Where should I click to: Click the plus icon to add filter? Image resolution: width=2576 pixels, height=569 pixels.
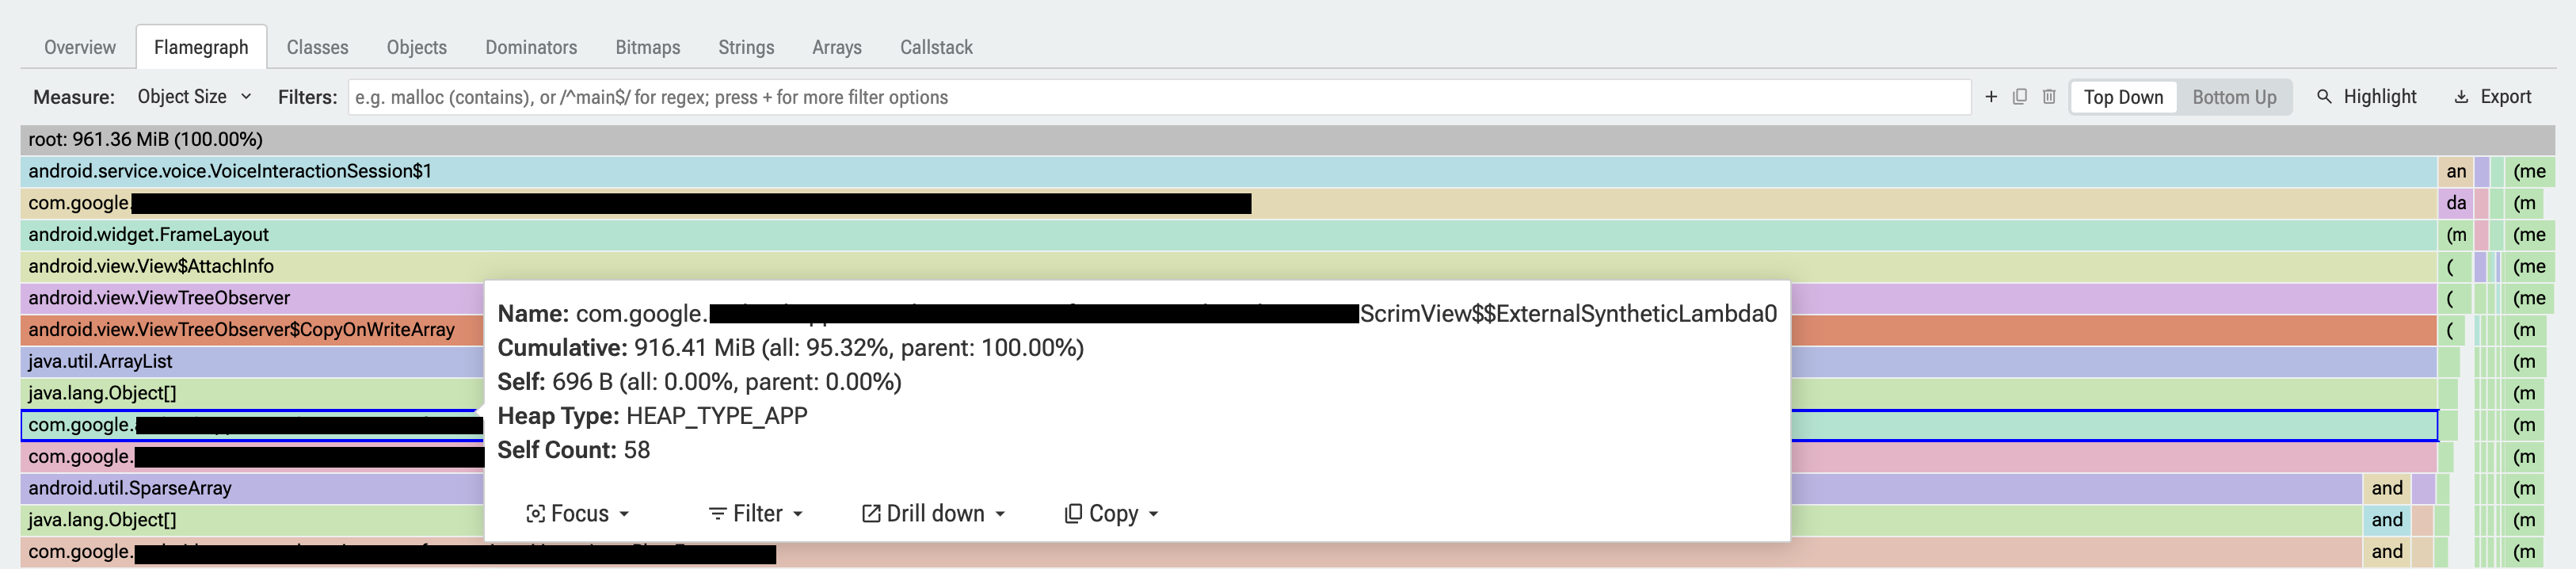[x=1991, y=97]
